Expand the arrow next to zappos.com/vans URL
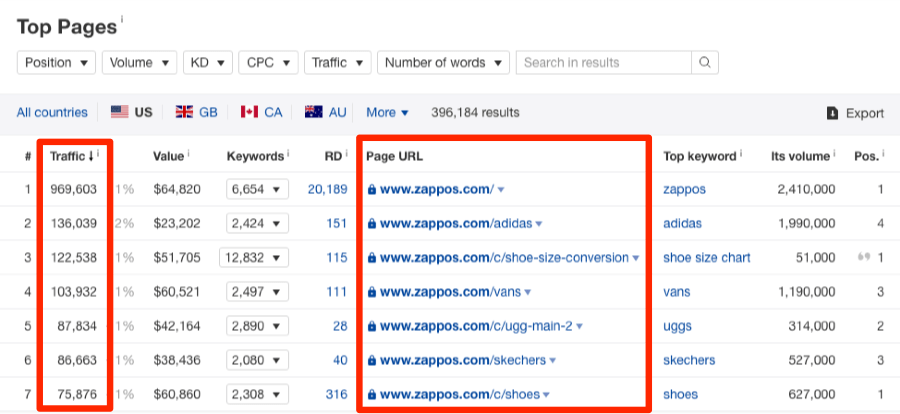Screen dimensions: 900x414 [528, 293]
